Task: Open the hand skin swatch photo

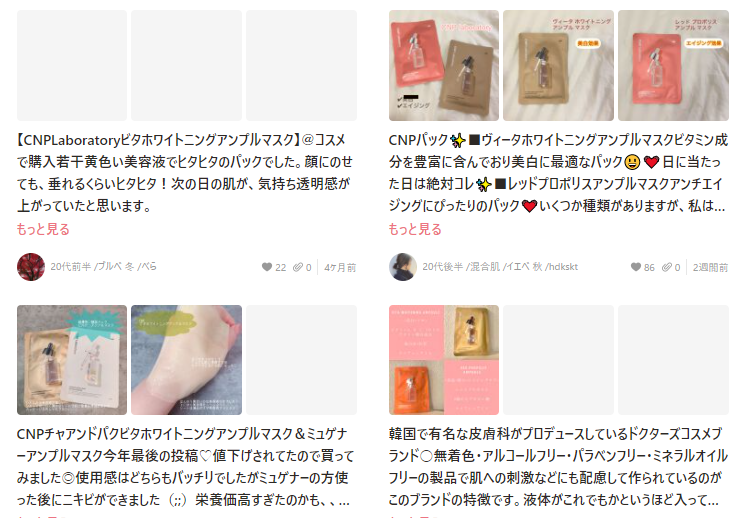Action: [x=186, y=360]
